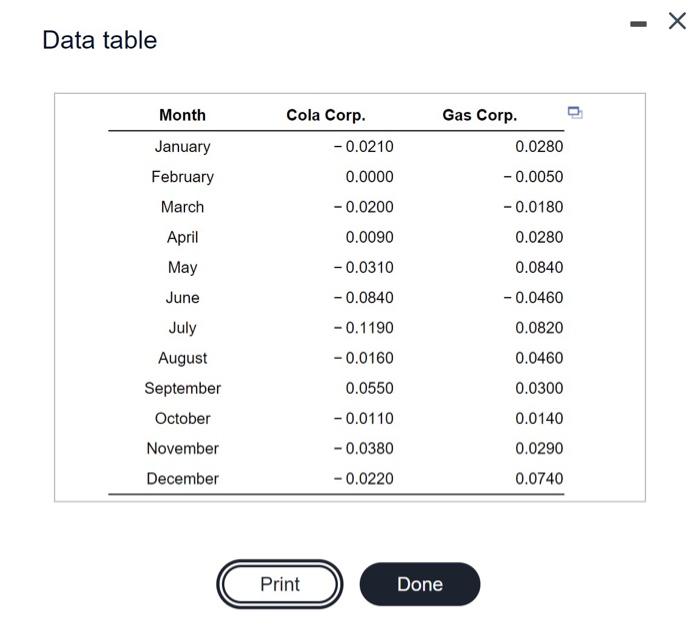Viewport: 700px width, 639px height.
Task: Click the copy-table popup icon beside Gas Corp.
Action: click(x=575, y=113)
